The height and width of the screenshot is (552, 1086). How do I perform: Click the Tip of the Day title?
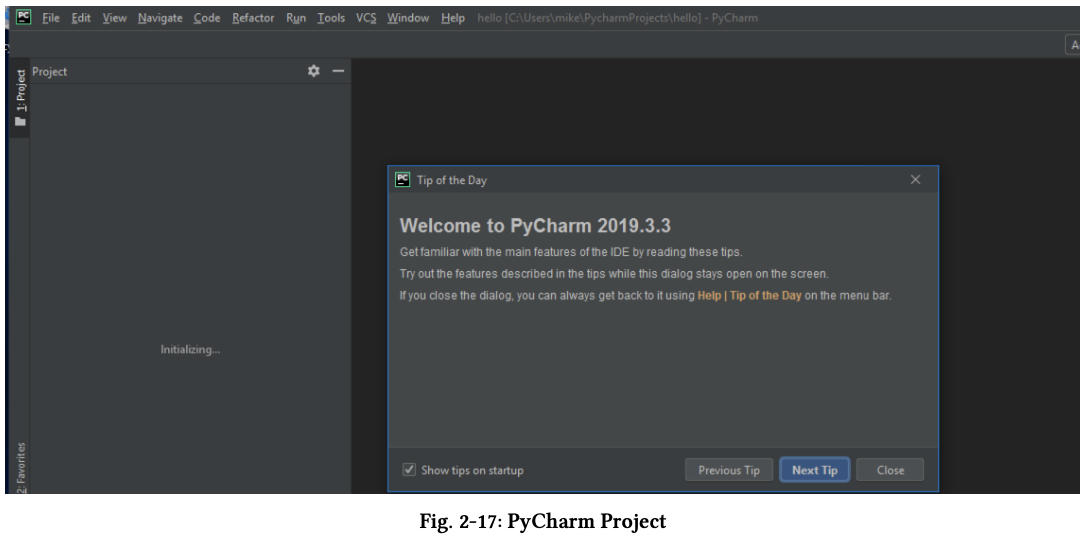coord(452,180)
